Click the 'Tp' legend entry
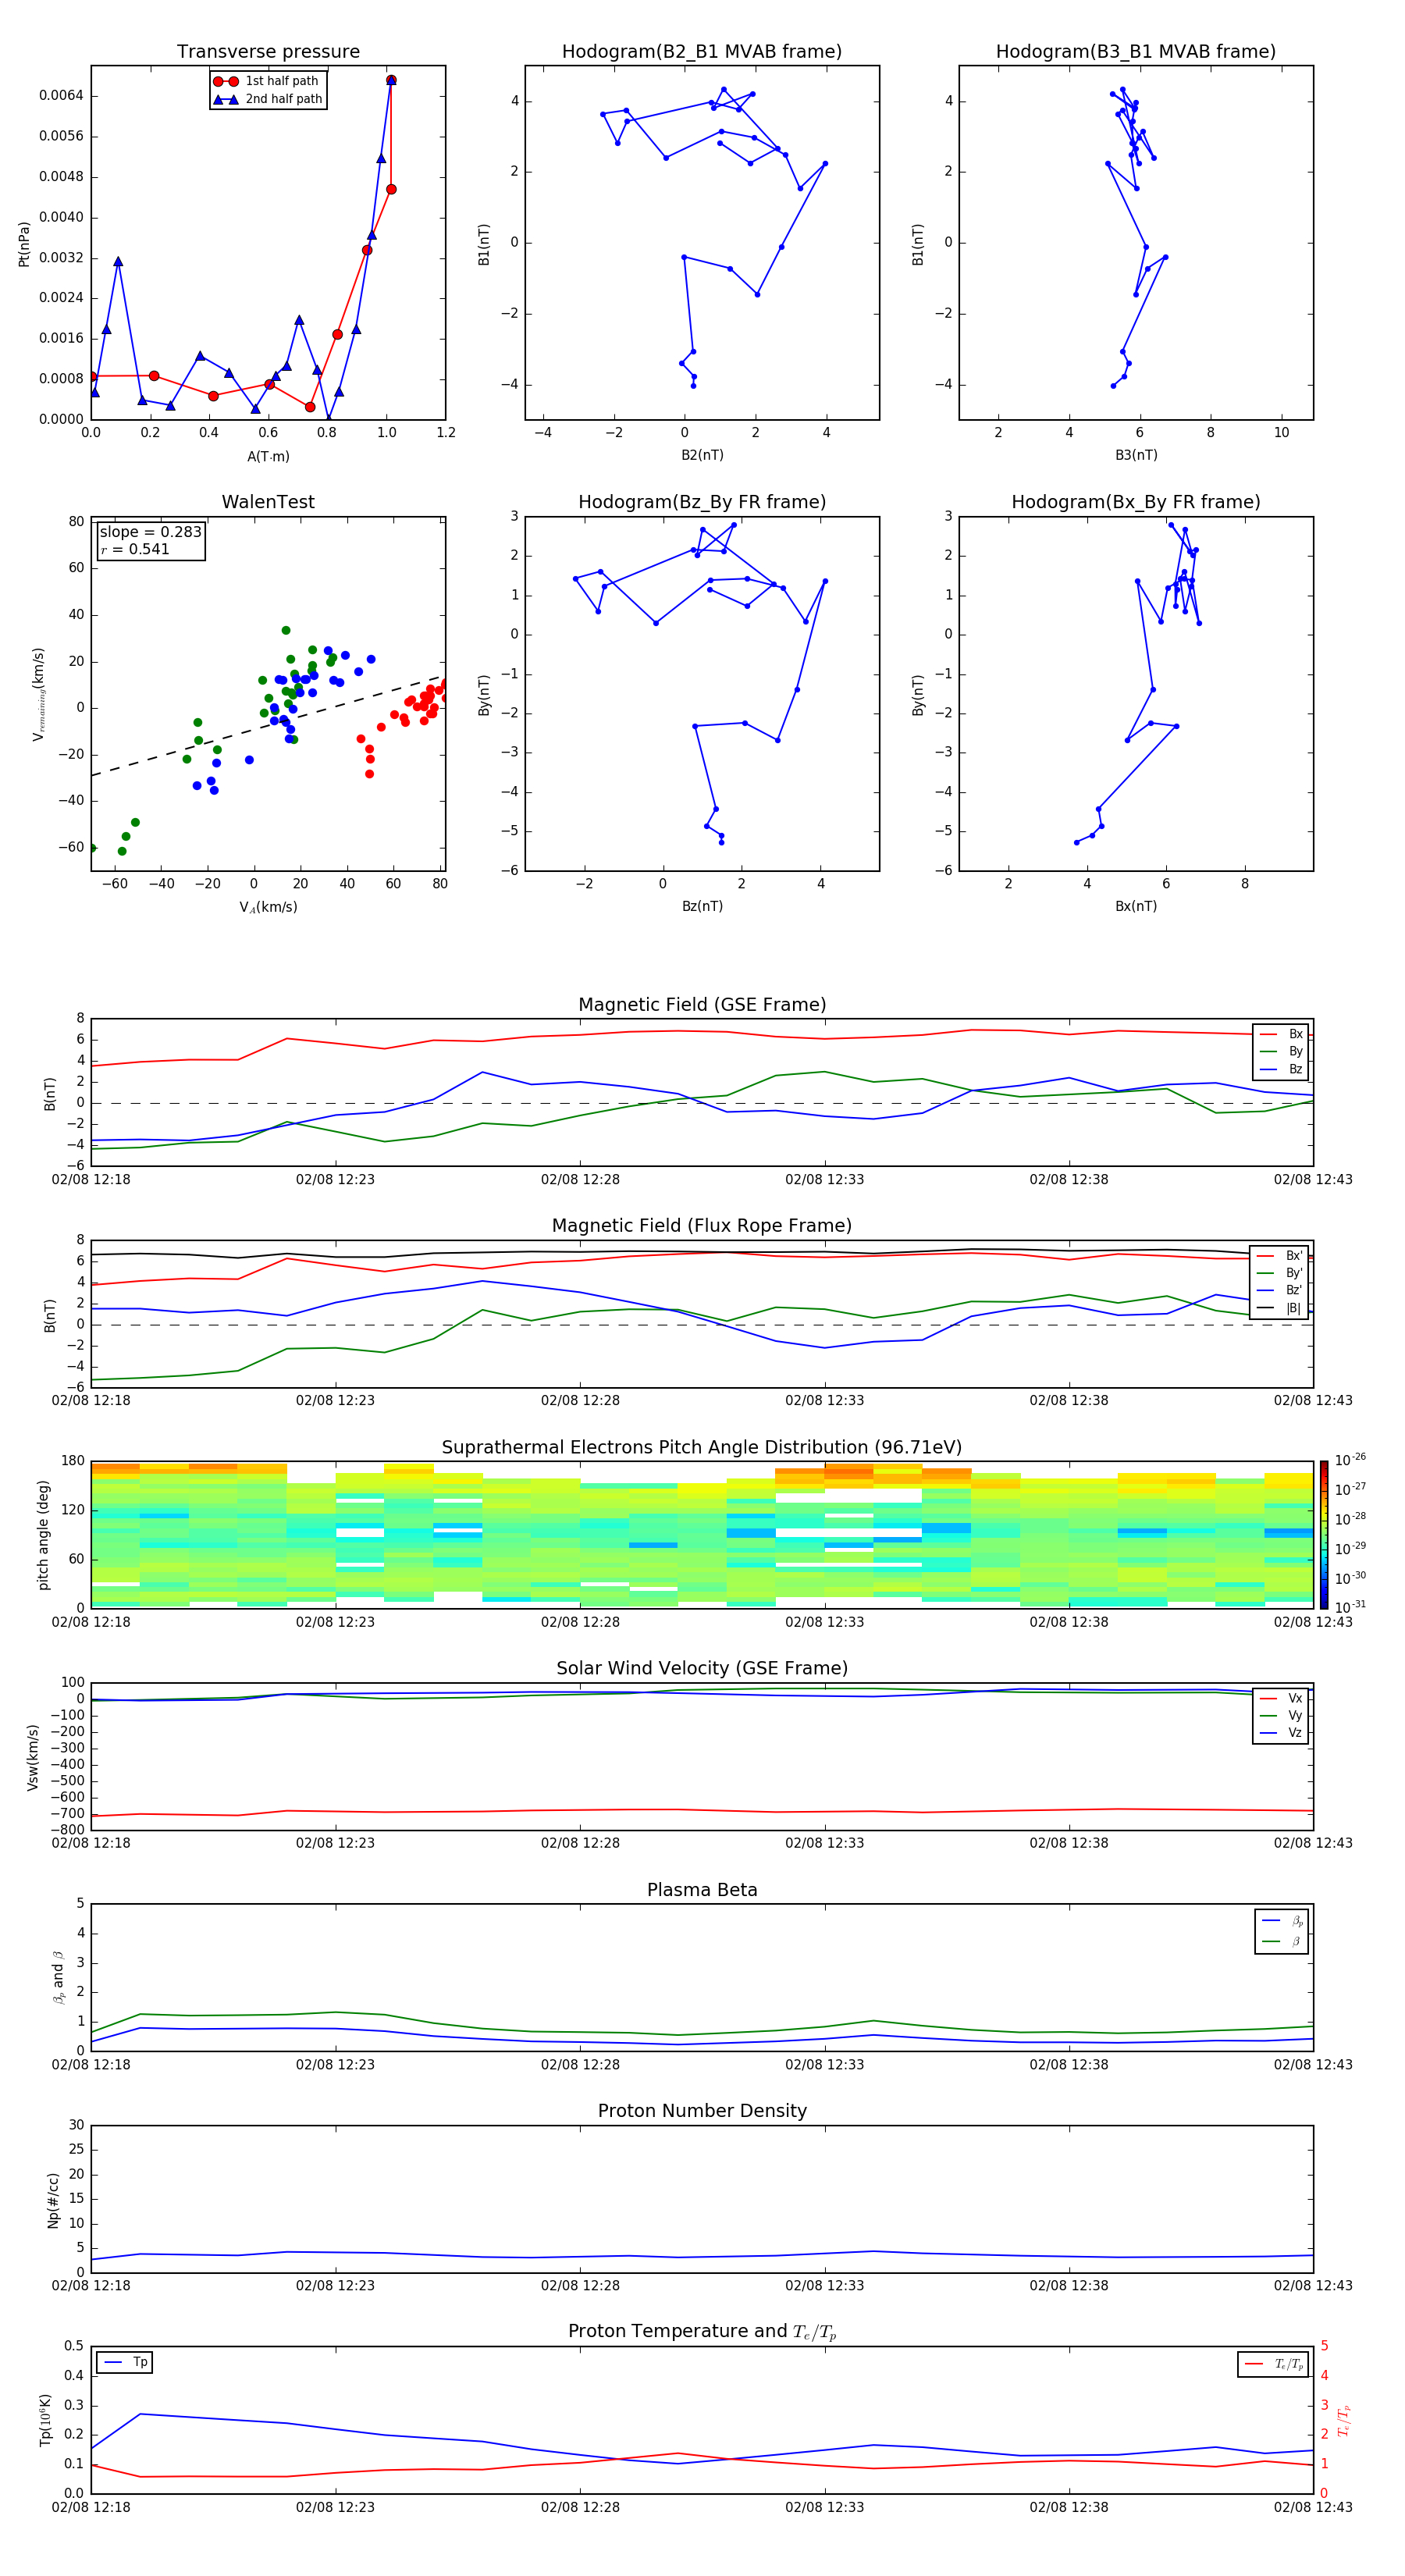Viewport: 1405px width, 2576px height. 125,2362
